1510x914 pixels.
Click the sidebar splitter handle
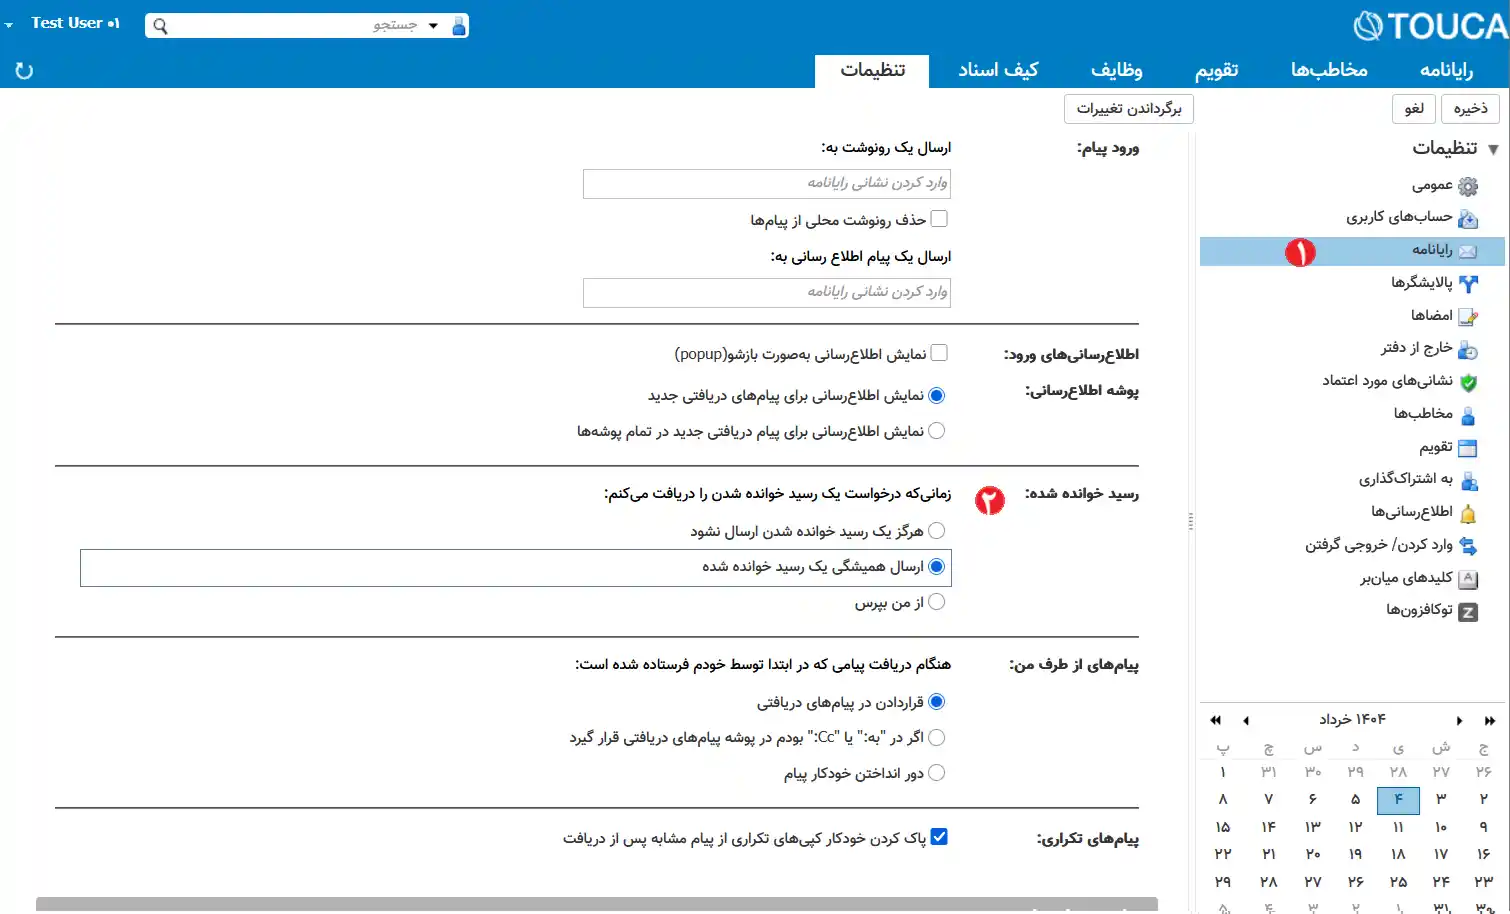tap(1190, 521)
